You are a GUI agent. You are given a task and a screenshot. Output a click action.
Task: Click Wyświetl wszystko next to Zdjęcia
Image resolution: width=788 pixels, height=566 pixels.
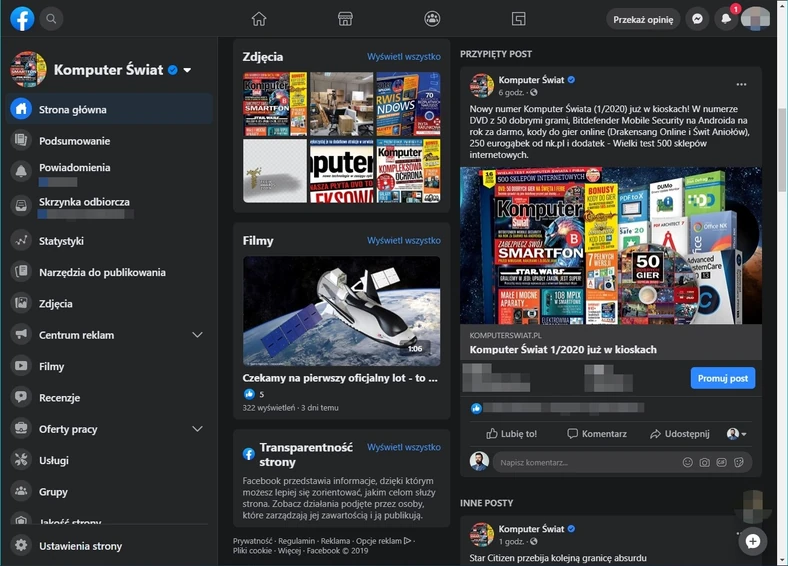[404, 56]
